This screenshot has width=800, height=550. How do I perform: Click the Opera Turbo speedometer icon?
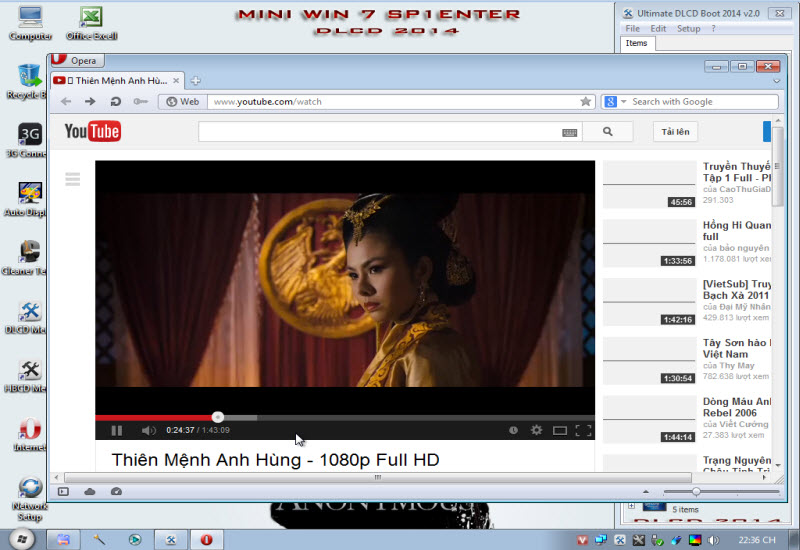coord(116,492)
